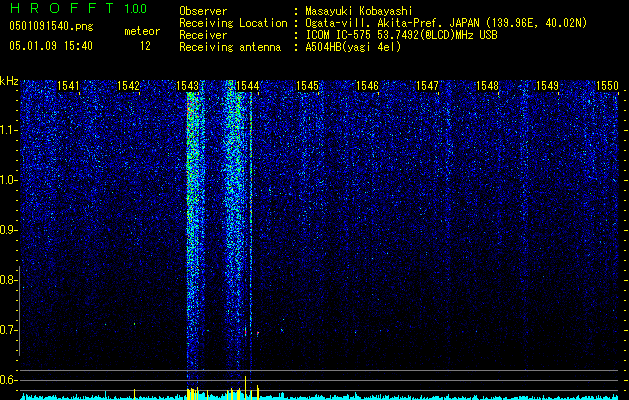Click the kHz axis unit label
Viewport: 629px width, 400px height.
(9, 81)
